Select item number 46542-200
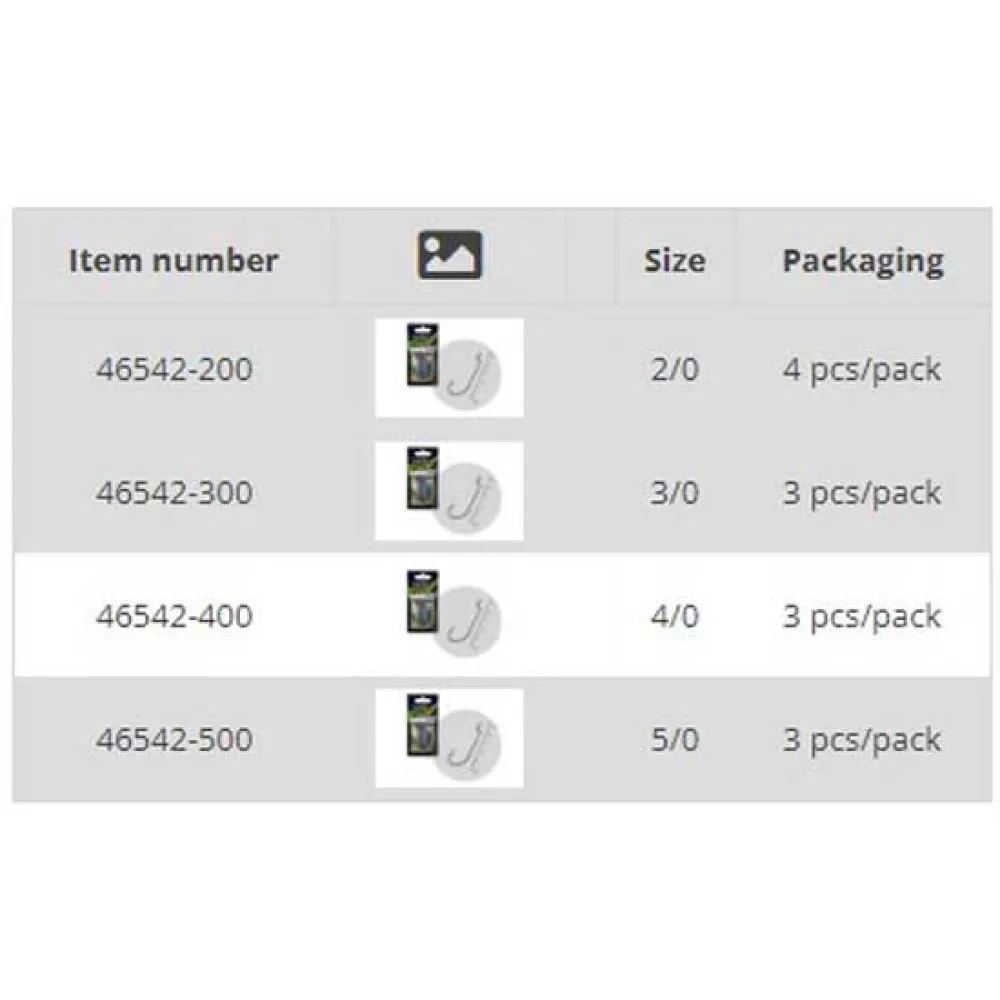This screenshot has height=1000, width=1000. [174, 370]
